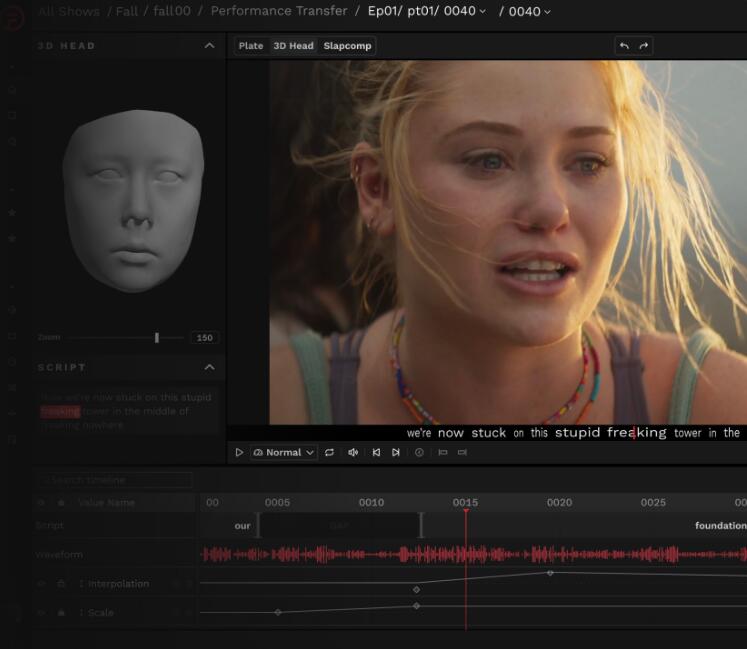747x649 pixels.
Task: Toggle visibility eye on Scale row
Action: click(42, 613)
